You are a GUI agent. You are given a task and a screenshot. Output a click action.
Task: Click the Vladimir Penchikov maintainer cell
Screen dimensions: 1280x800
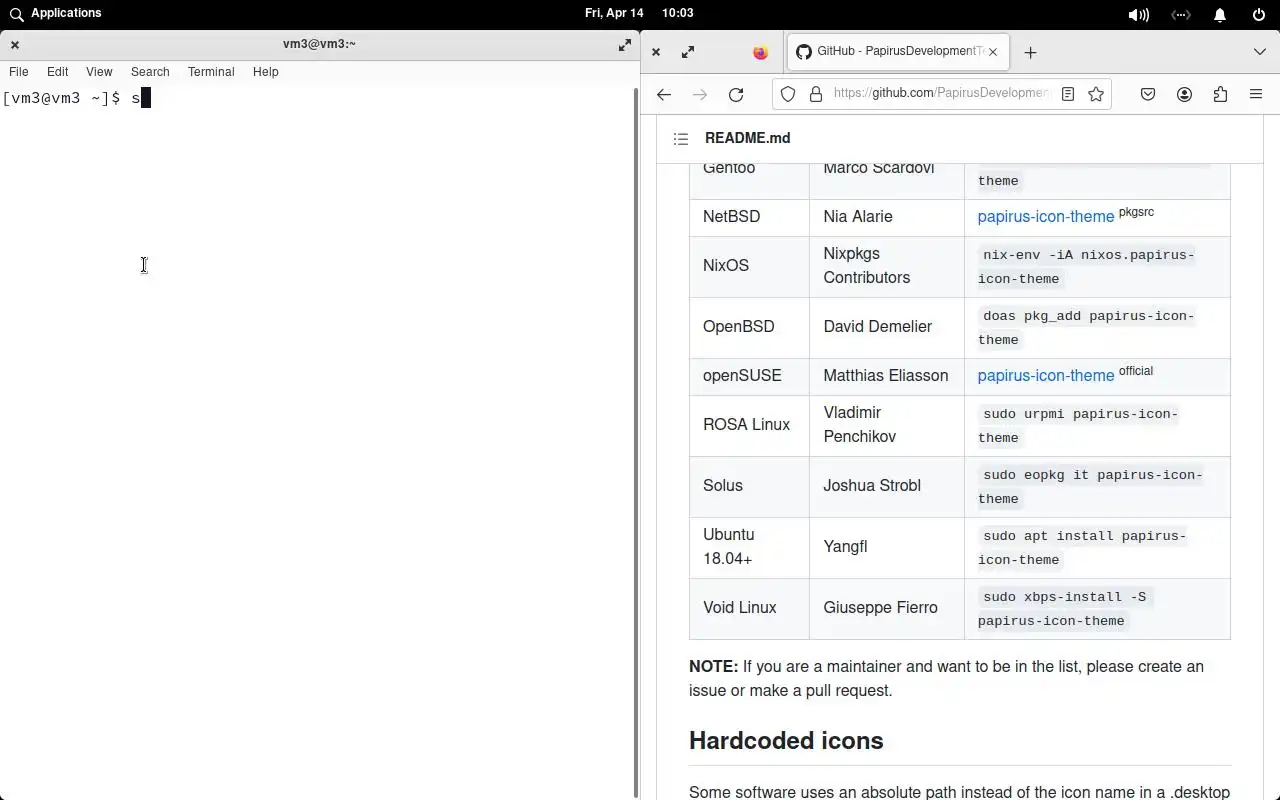click(x=886, y=425)
